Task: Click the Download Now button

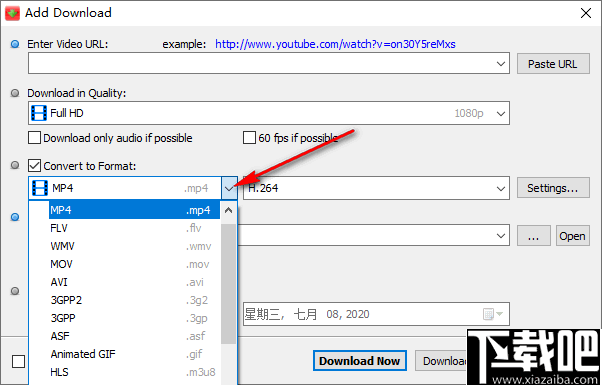Action: 360,361
